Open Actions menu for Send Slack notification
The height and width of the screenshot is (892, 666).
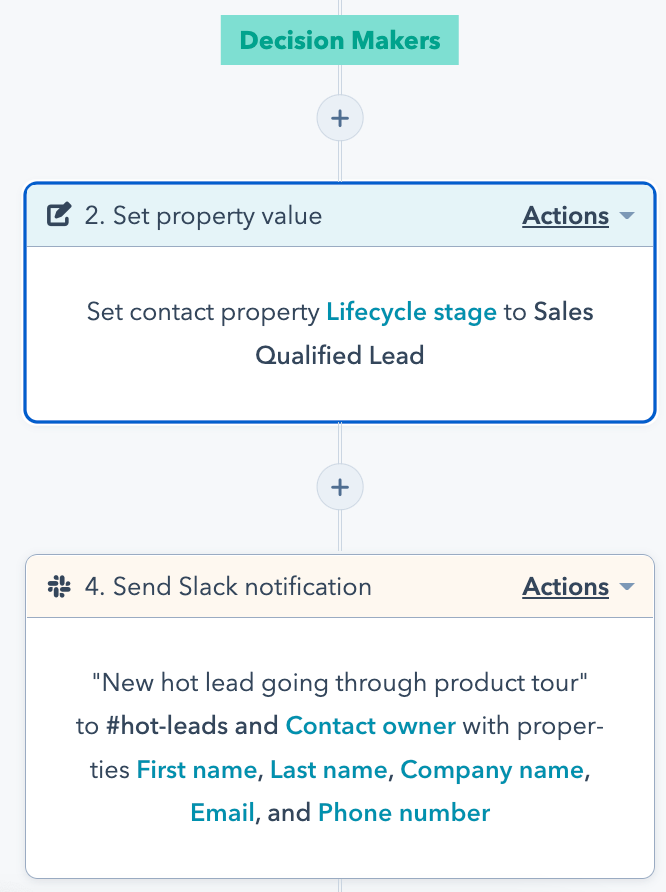click(565, 587)
